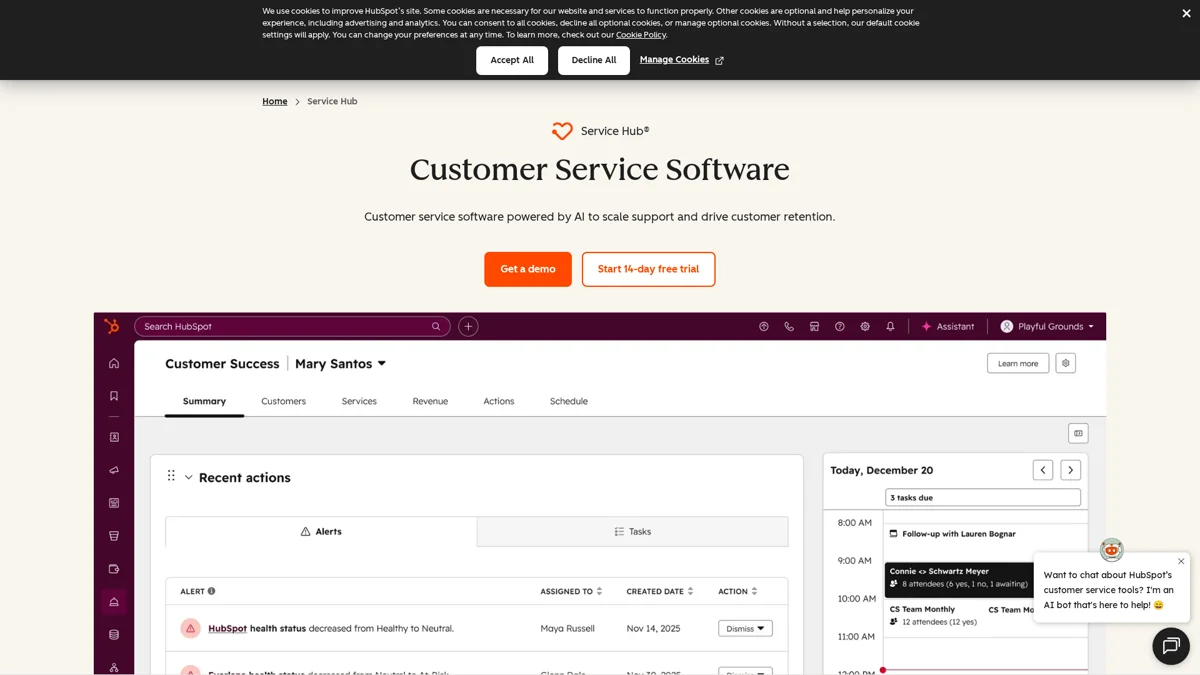Open the notifications bell icon
The image size is (1200, 675).
pos(890,327)
